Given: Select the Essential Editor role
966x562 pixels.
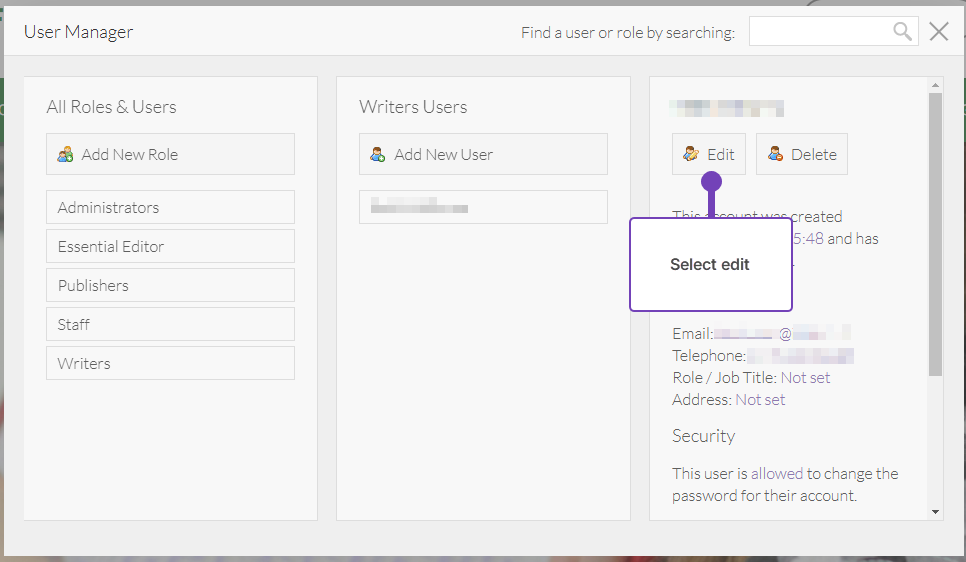Looking at the screenshot, I should pyautogui.click(x=170, y=246).
